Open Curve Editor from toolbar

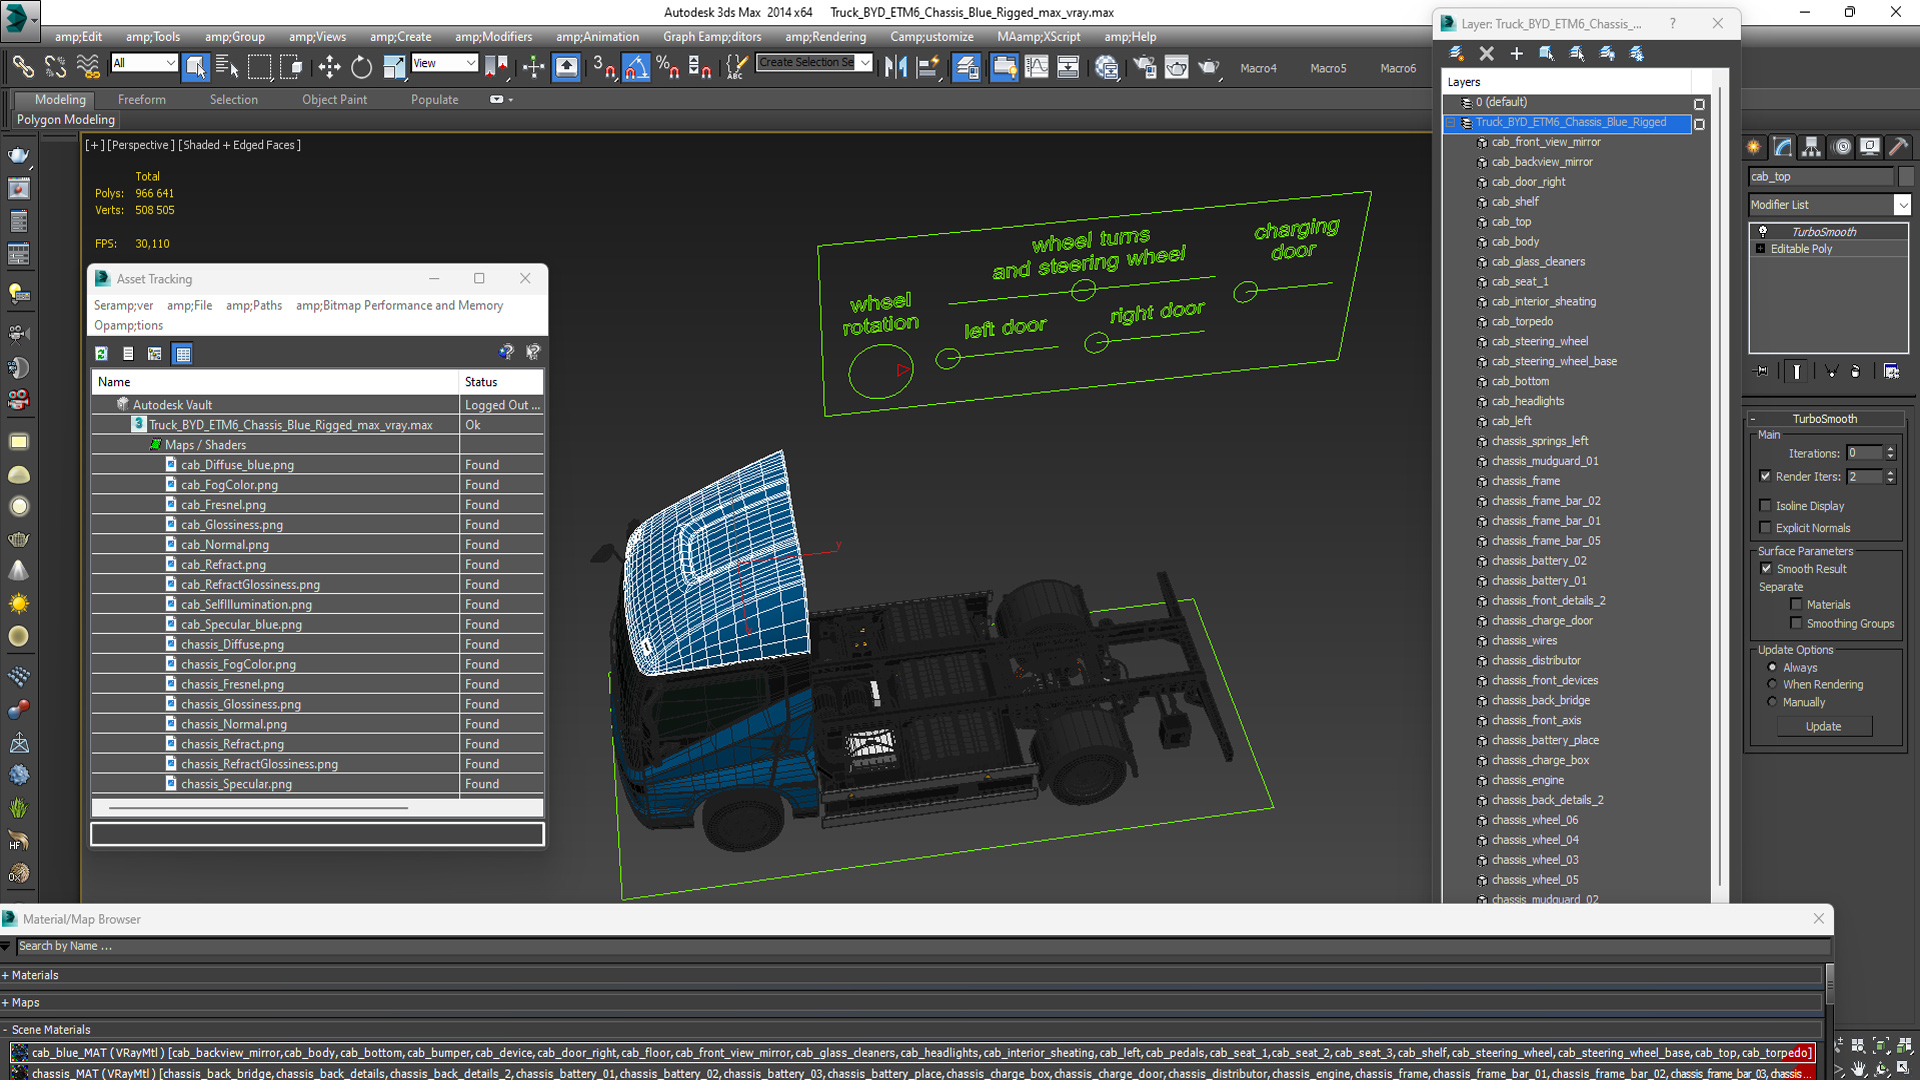1036,67
